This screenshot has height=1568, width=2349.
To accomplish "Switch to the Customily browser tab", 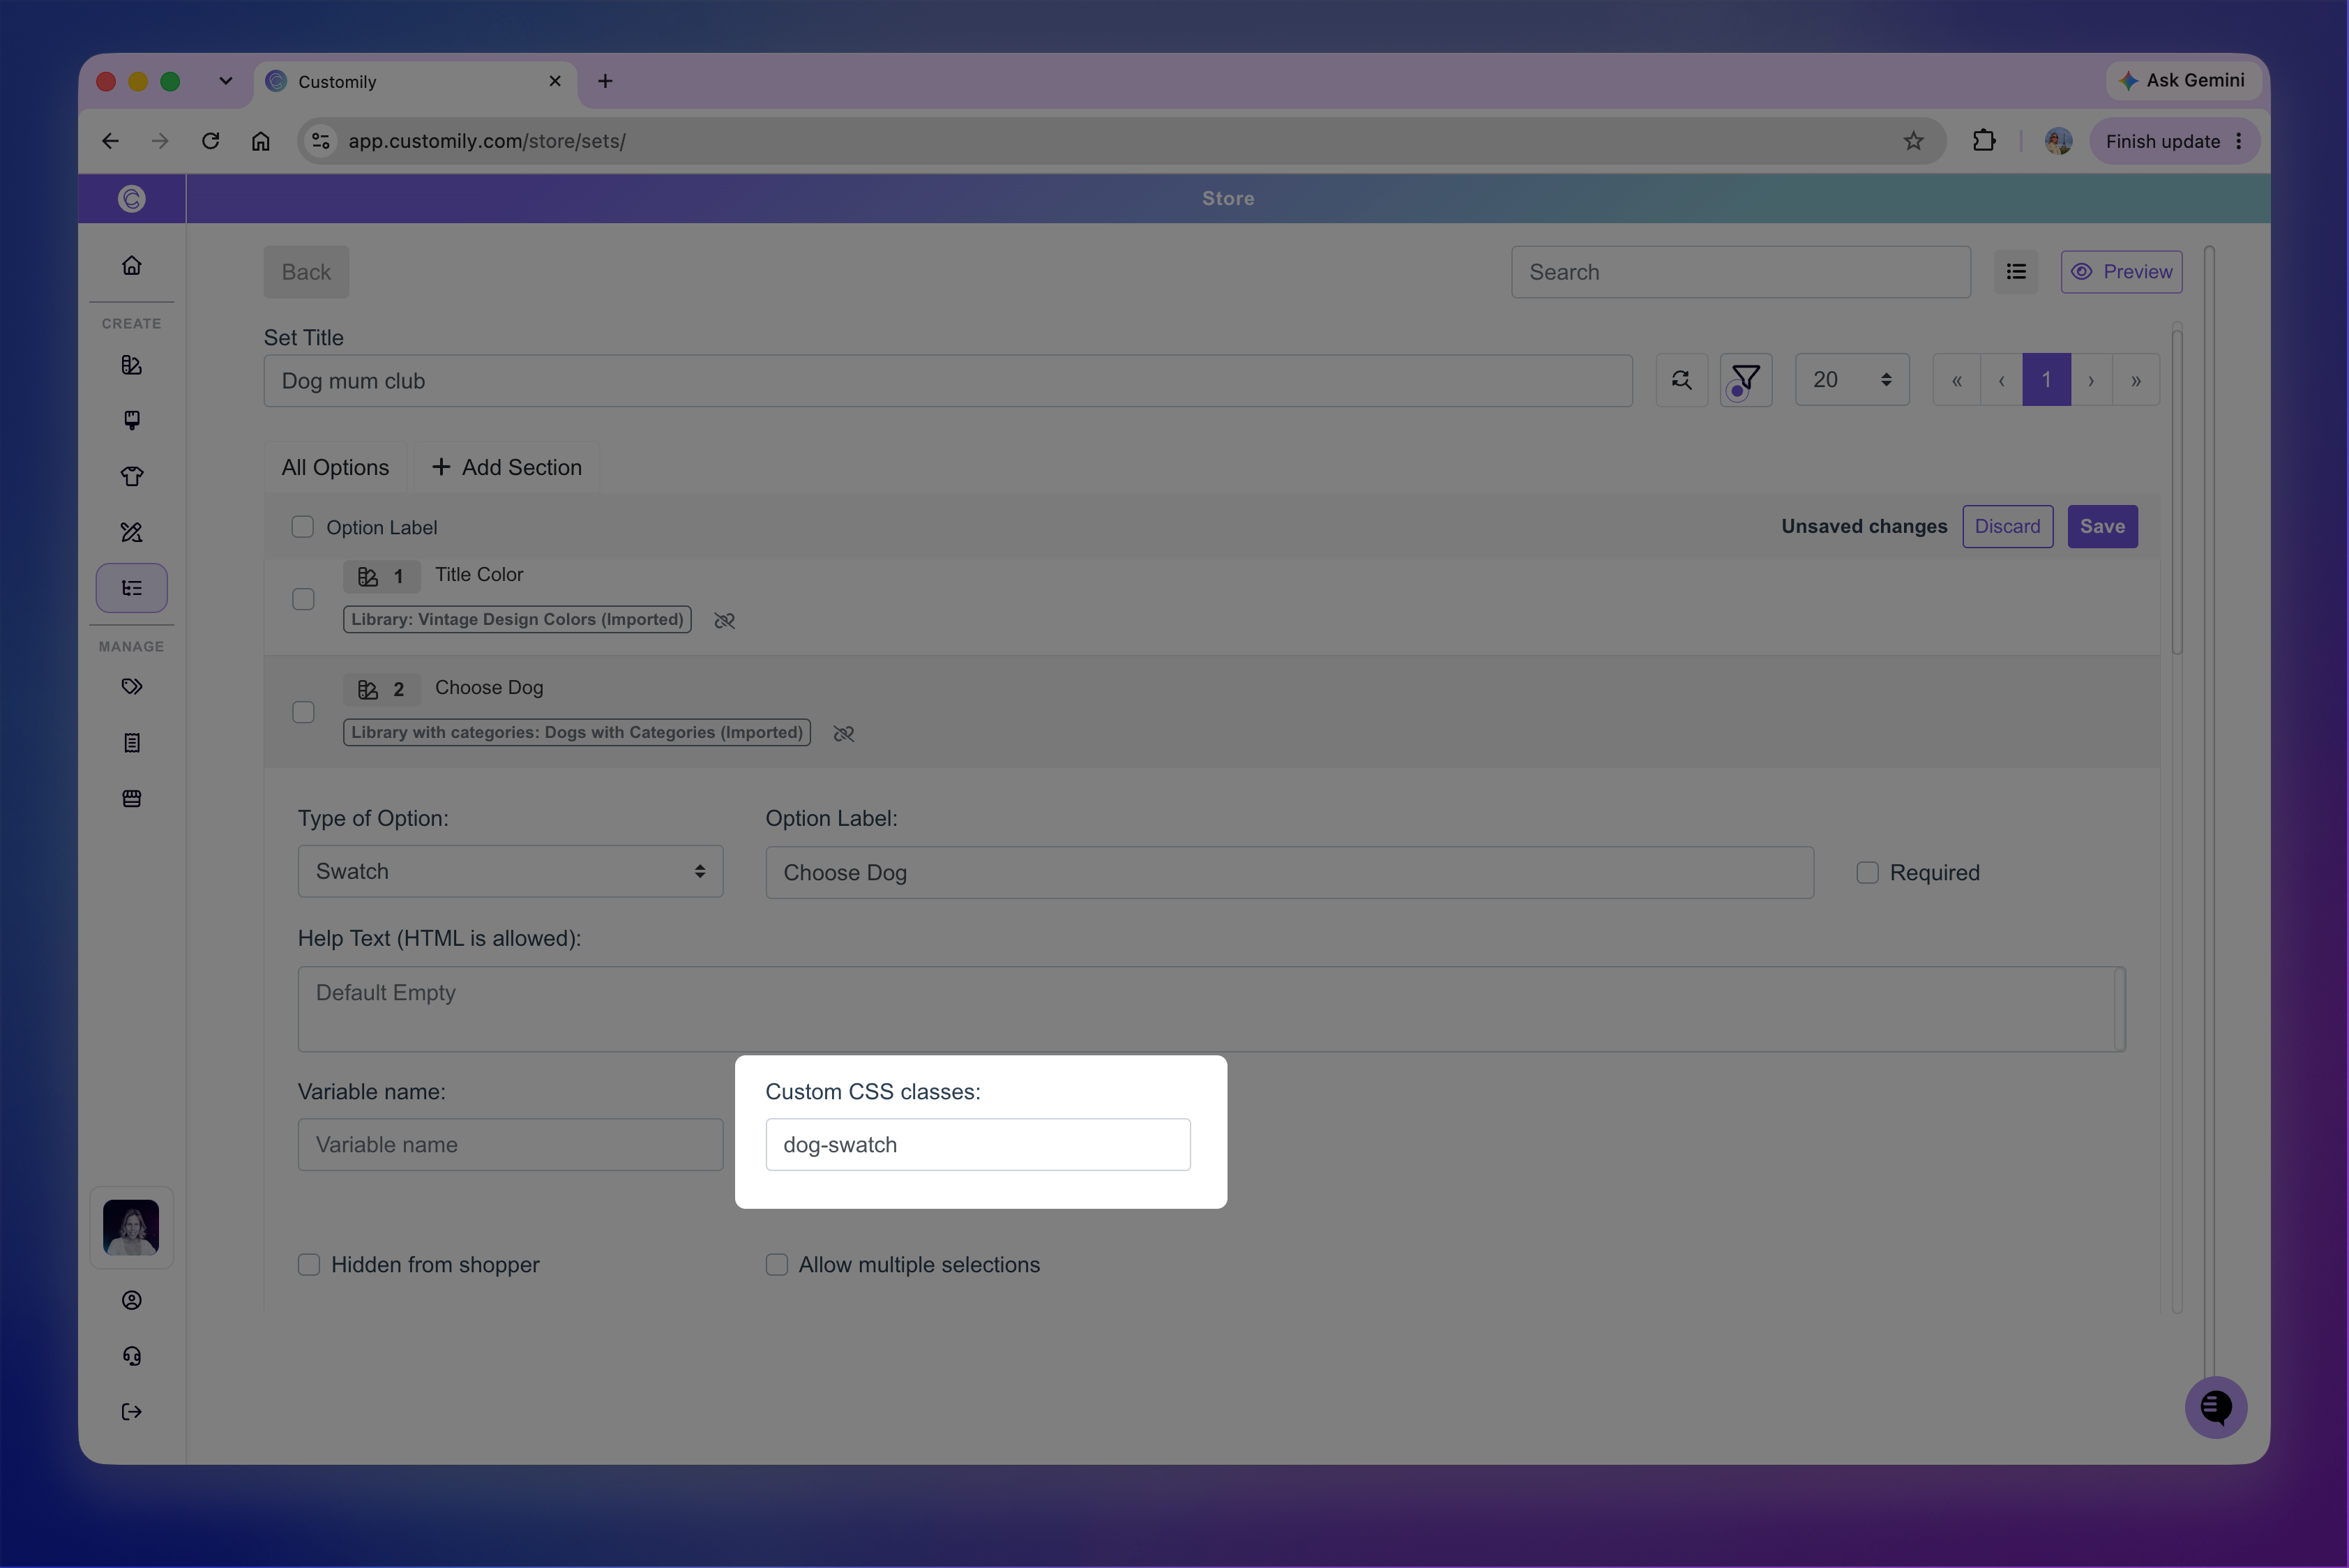I will 415,82.
